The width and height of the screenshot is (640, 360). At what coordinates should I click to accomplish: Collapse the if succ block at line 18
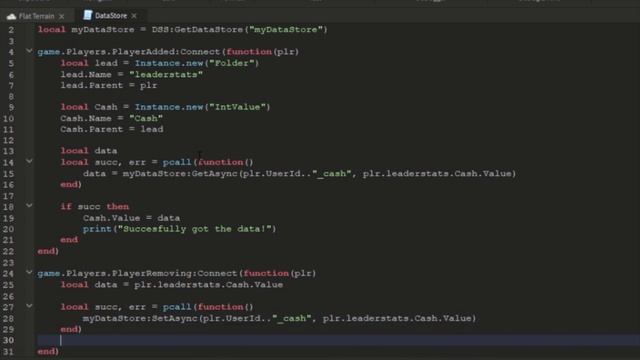29,205
